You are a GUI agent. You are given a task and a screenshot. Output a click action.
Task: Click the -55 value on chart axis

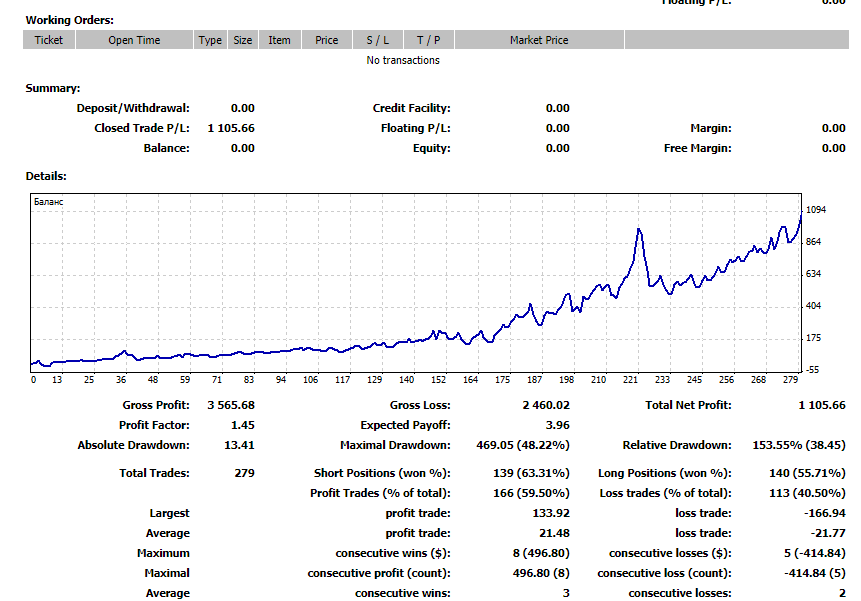click(x=812, y=370)
